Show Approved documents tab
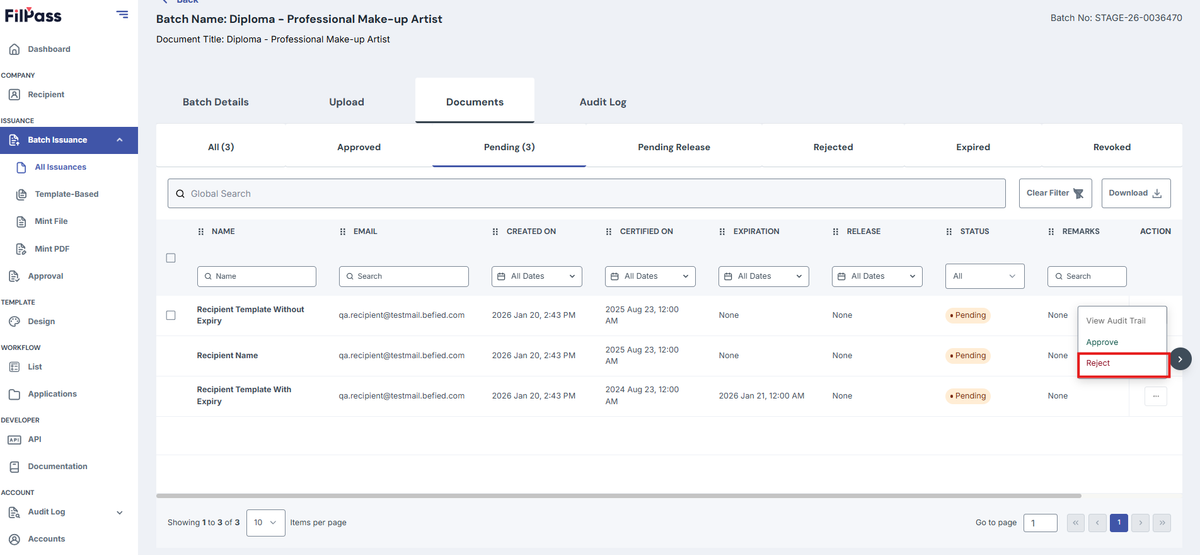The width and height of the screenshot is (1200, 555). pos(359,147)
